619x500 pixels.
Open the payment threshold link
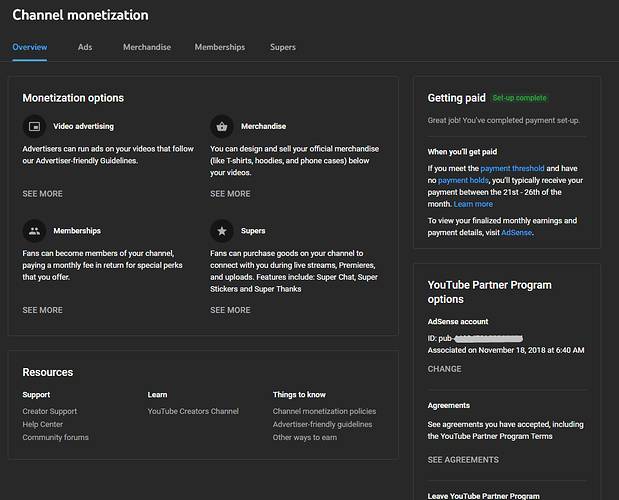tap(512, 169)
